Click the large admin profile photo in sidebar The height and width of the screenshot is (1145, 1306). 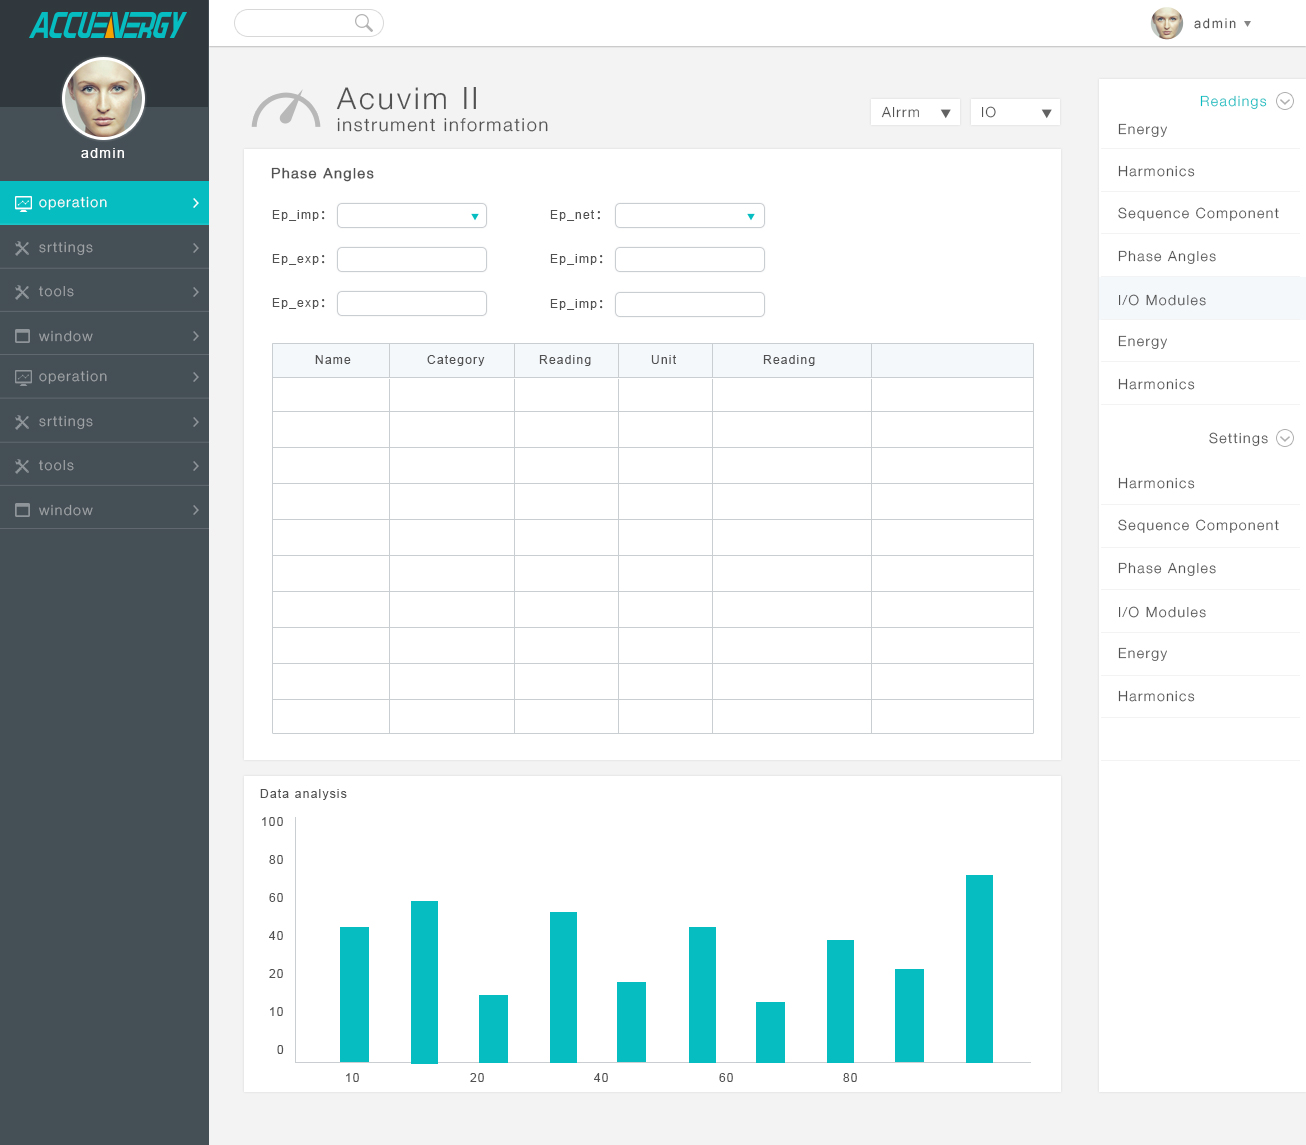coord(104,99)
